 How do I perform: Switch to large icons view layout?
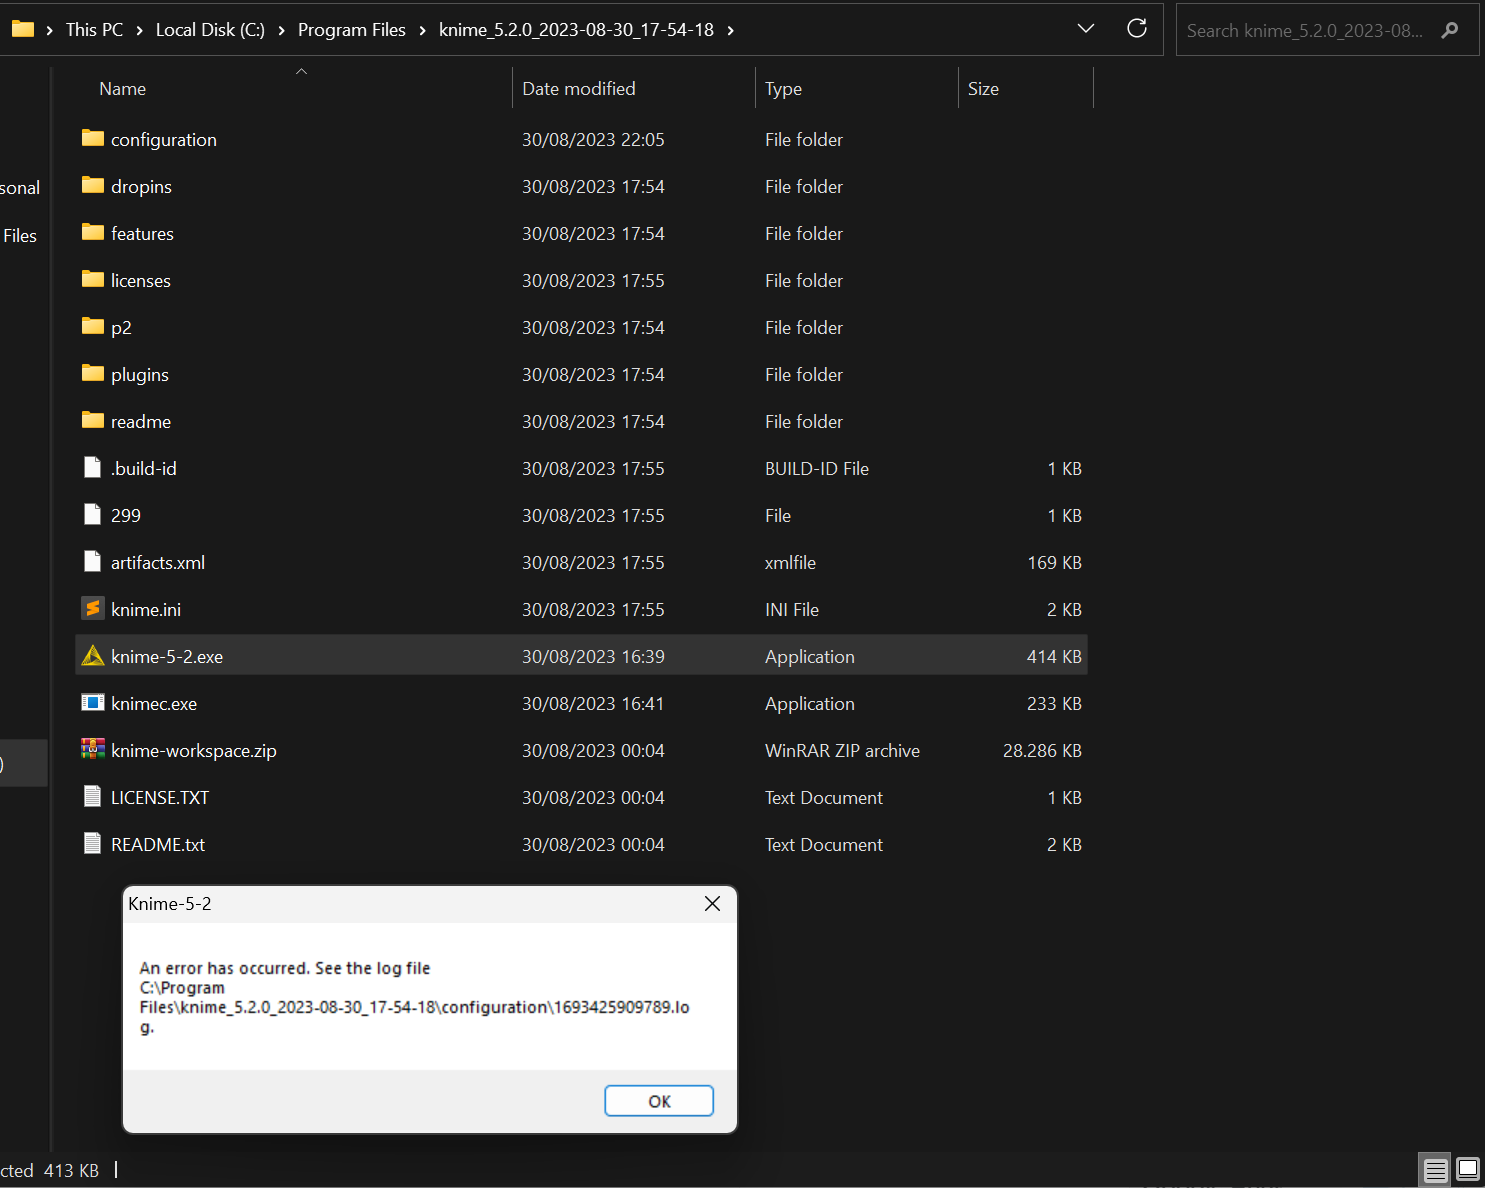(1468, 1168)
